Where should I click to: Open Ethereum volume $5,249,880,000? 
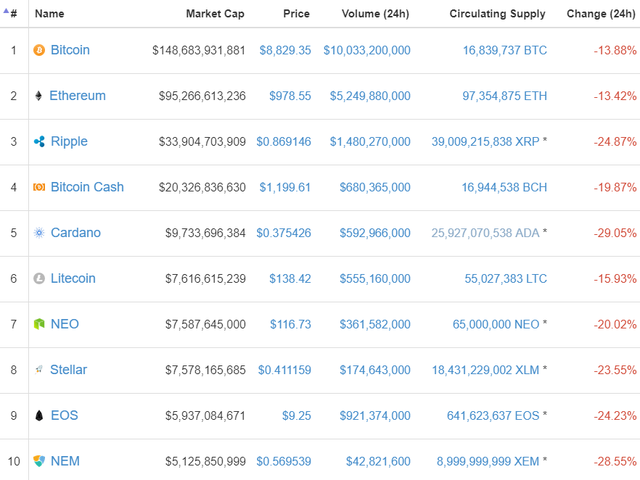pyautogui.click(x=370, y=96)
